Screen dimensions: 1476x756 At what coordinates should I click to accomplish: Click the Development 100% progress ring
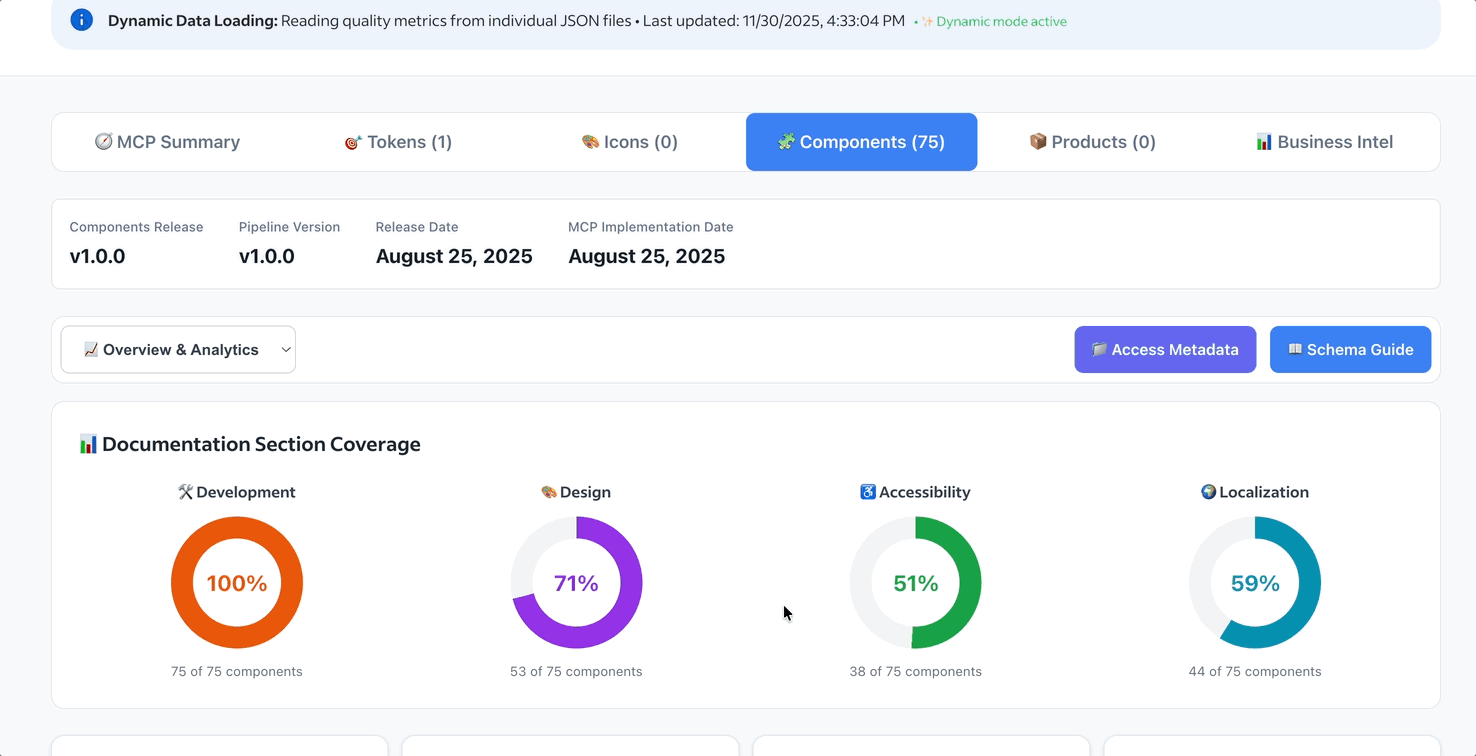click(x=237, y=583)
